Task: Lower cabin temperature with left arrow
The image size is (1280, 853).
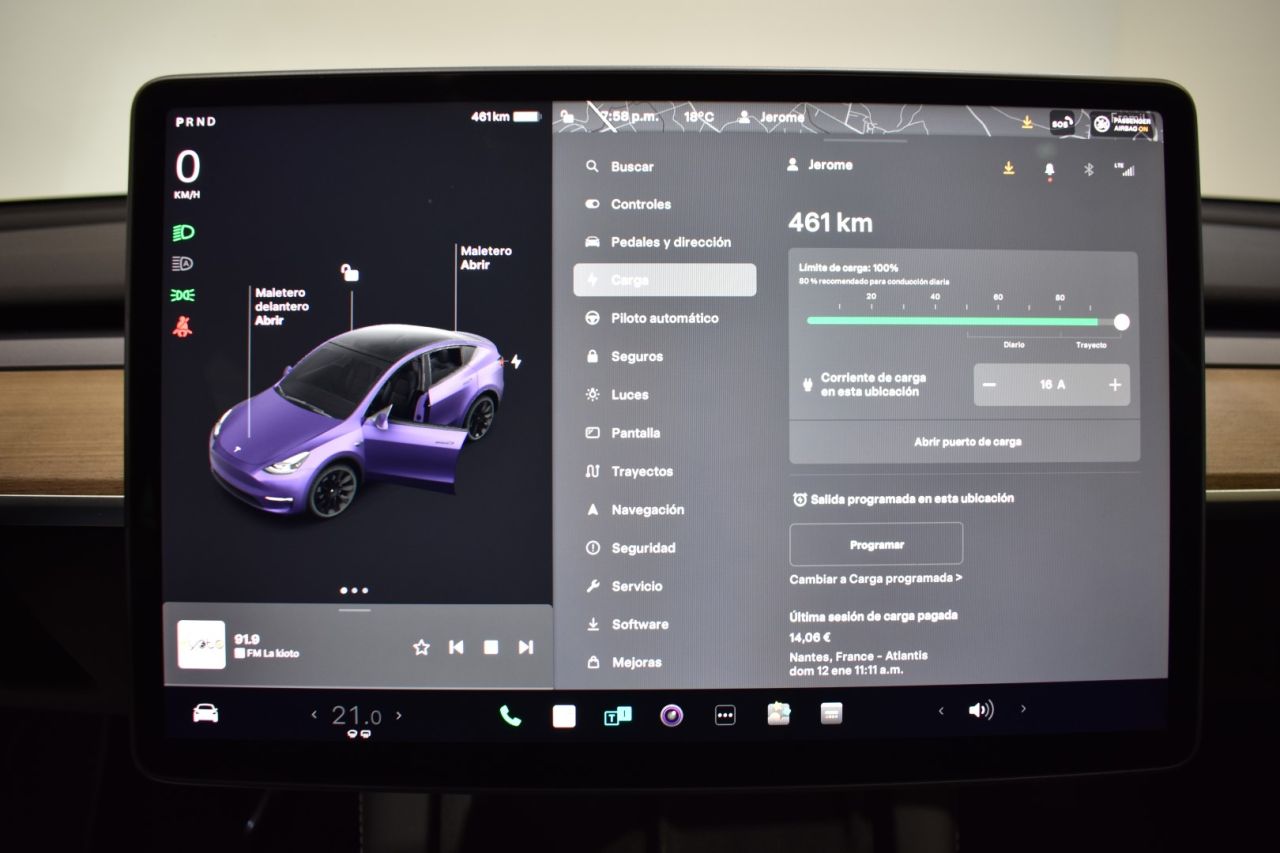Action: pos(314,715)
